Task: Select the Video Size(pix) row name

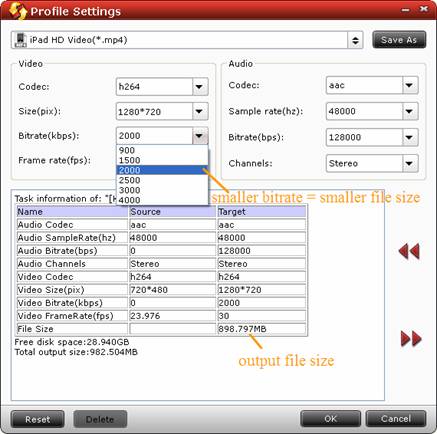Action: [x=72, y=290]
